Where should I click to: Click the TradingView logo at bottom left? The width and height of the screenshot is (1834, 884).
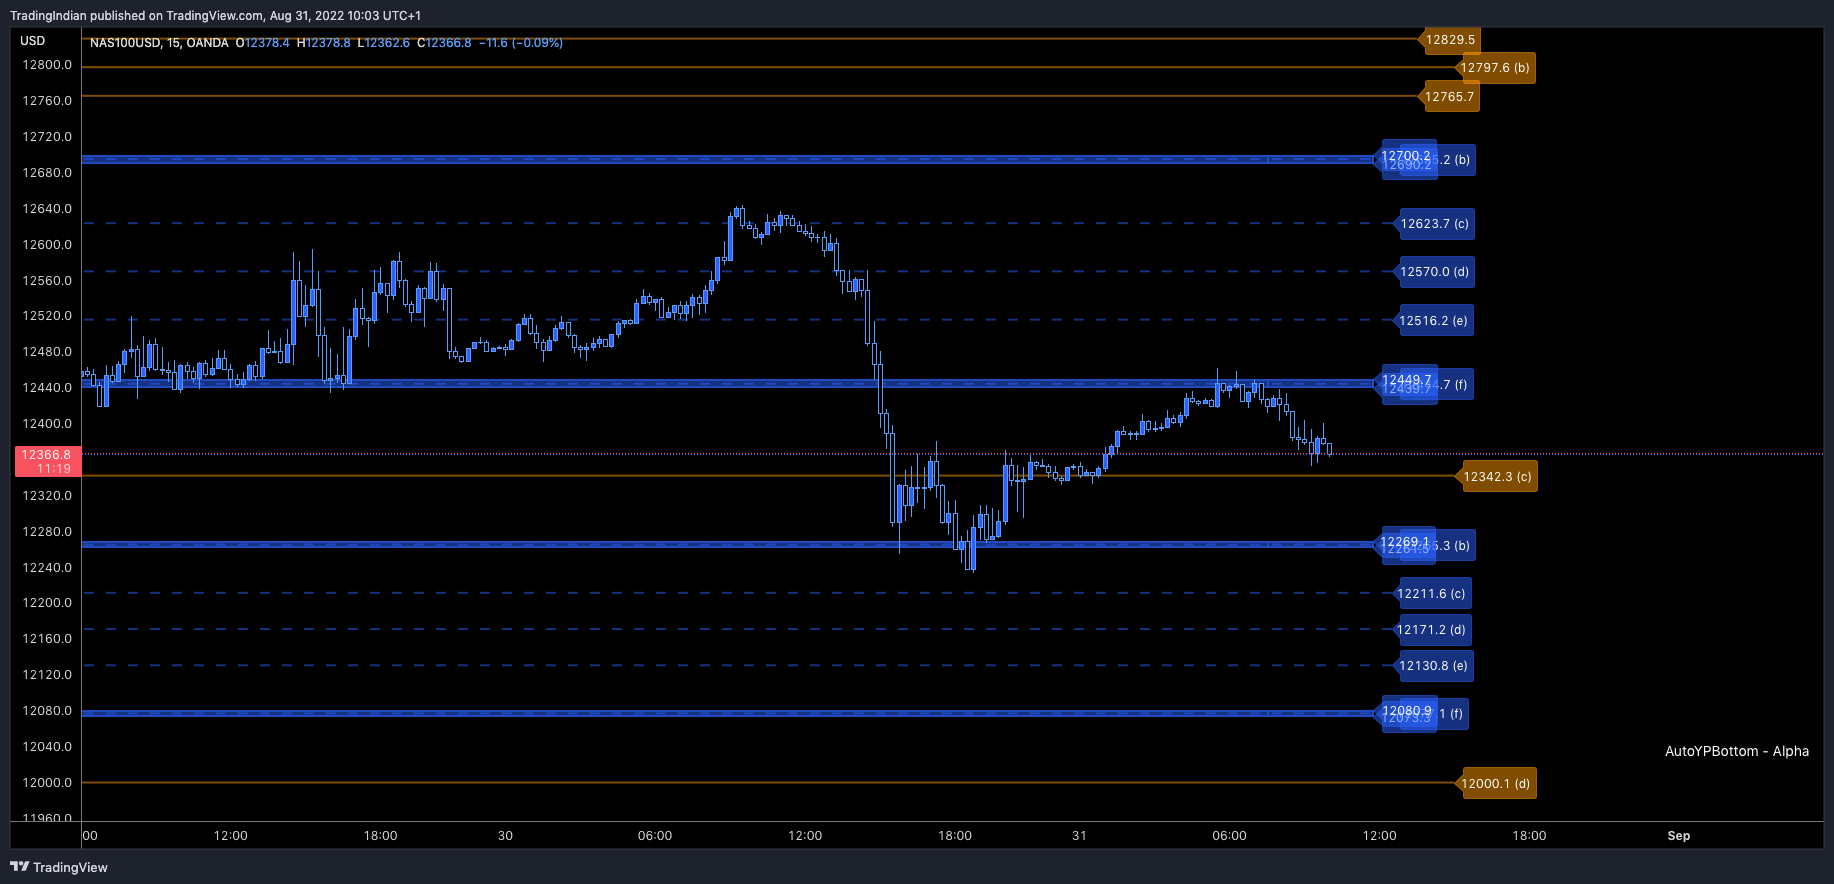tap(59, 867)
